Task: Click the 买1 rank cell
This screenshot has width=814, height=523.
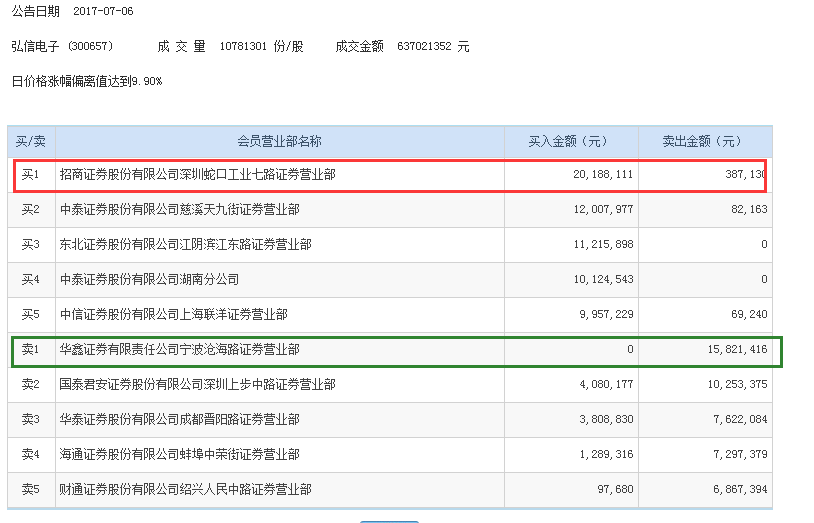Action: [x=30, y=175]
